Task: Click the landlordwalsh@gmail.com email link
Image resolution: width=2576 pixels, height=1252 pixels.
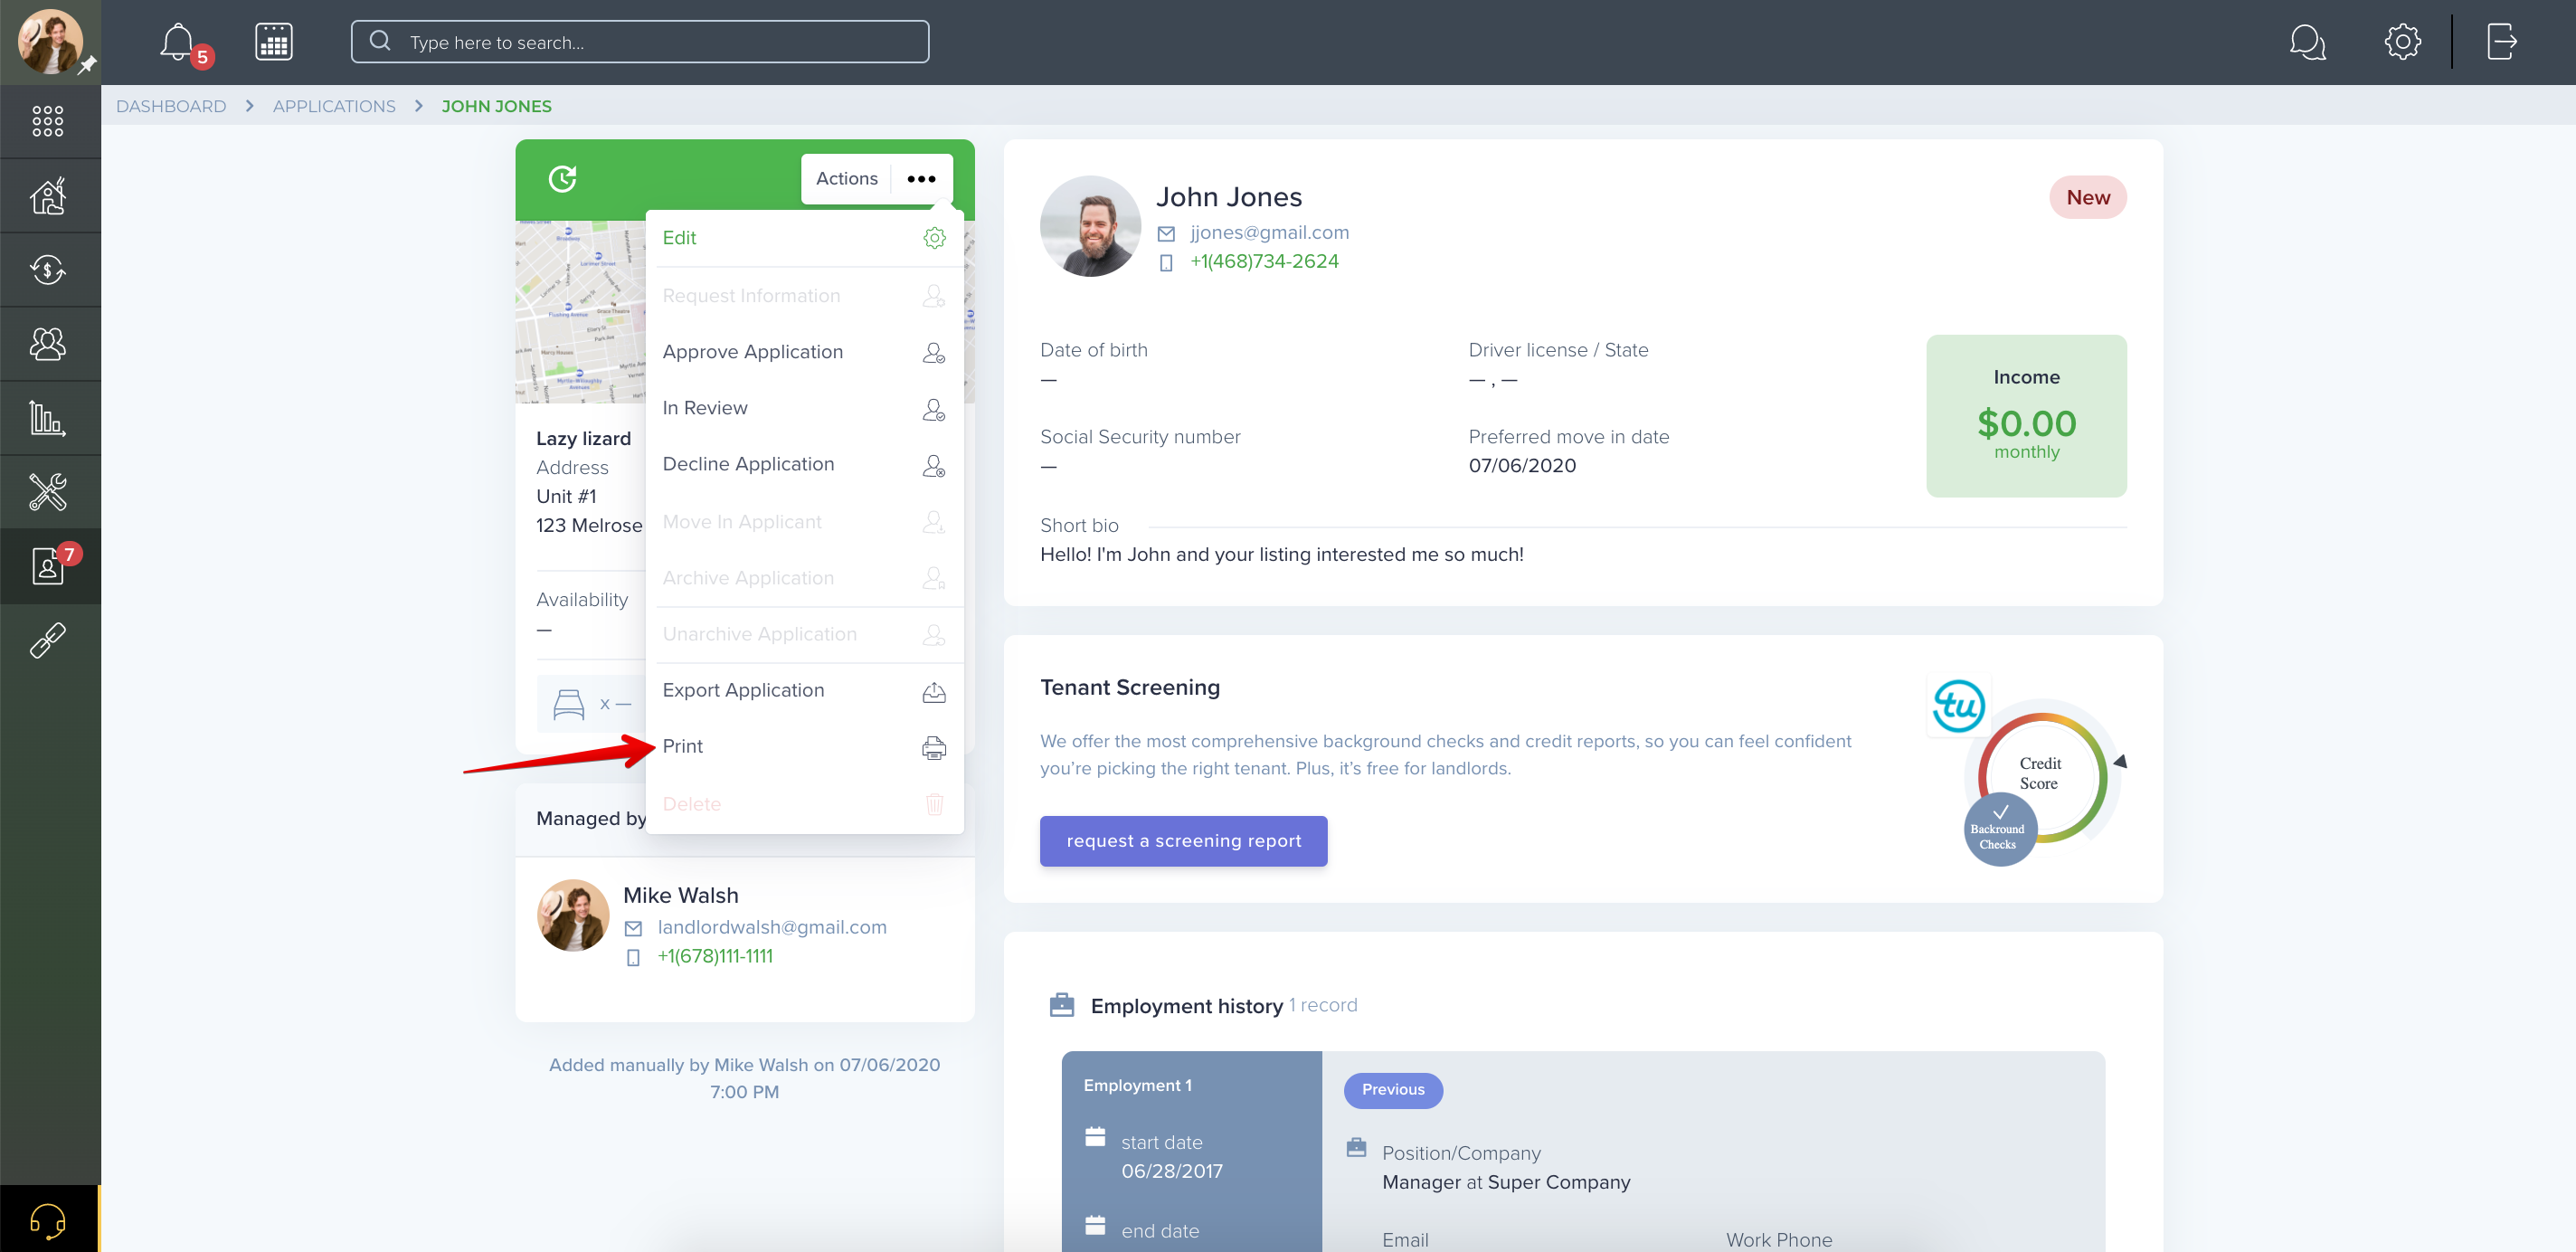Action: pyautogui.click(x=772, y=927)
